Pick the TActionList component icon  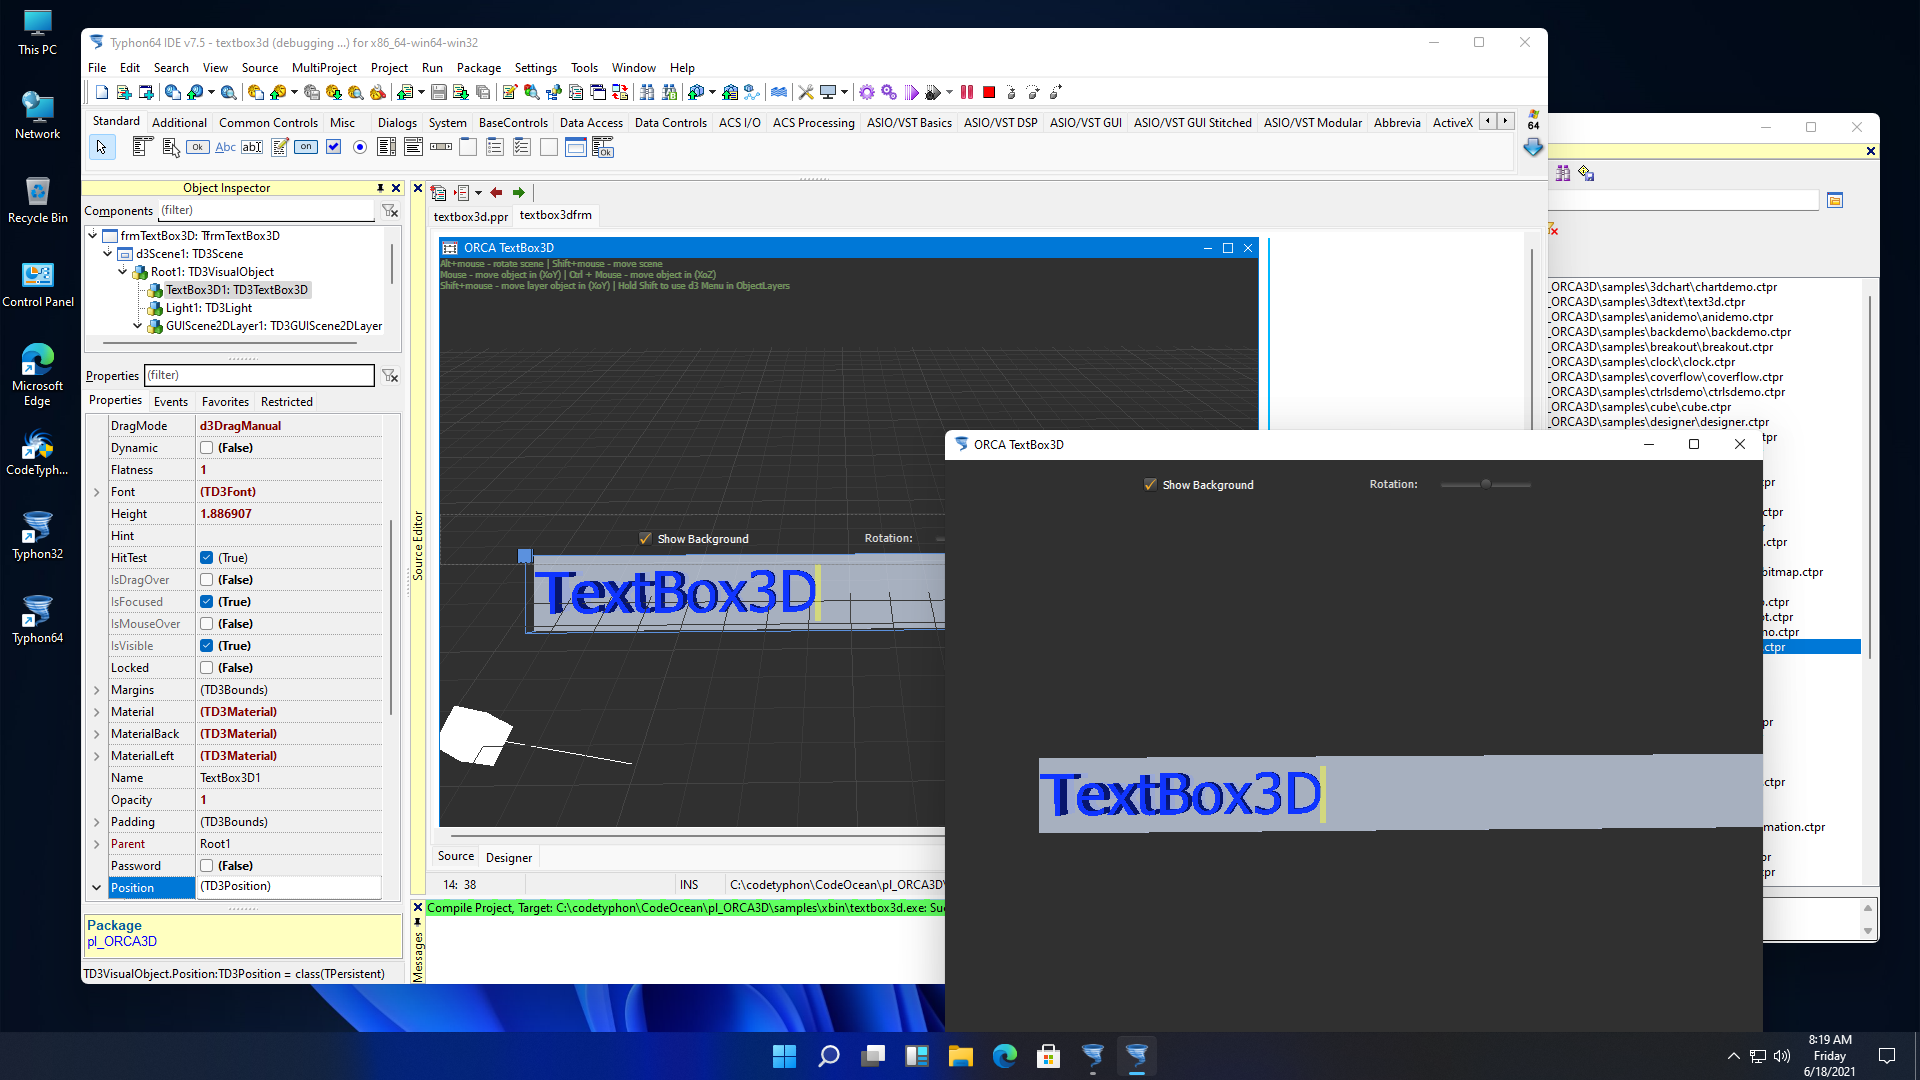tap(602, 148)
